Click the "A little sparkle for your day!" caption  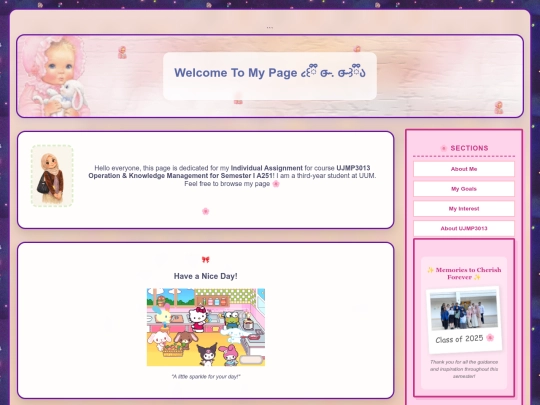pos(206,377)
